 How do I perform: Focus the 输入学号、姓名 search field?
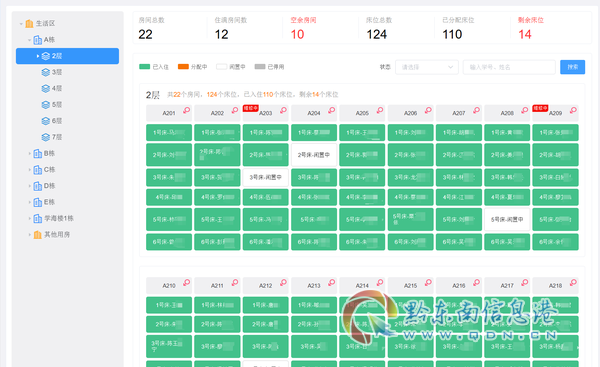509,67
